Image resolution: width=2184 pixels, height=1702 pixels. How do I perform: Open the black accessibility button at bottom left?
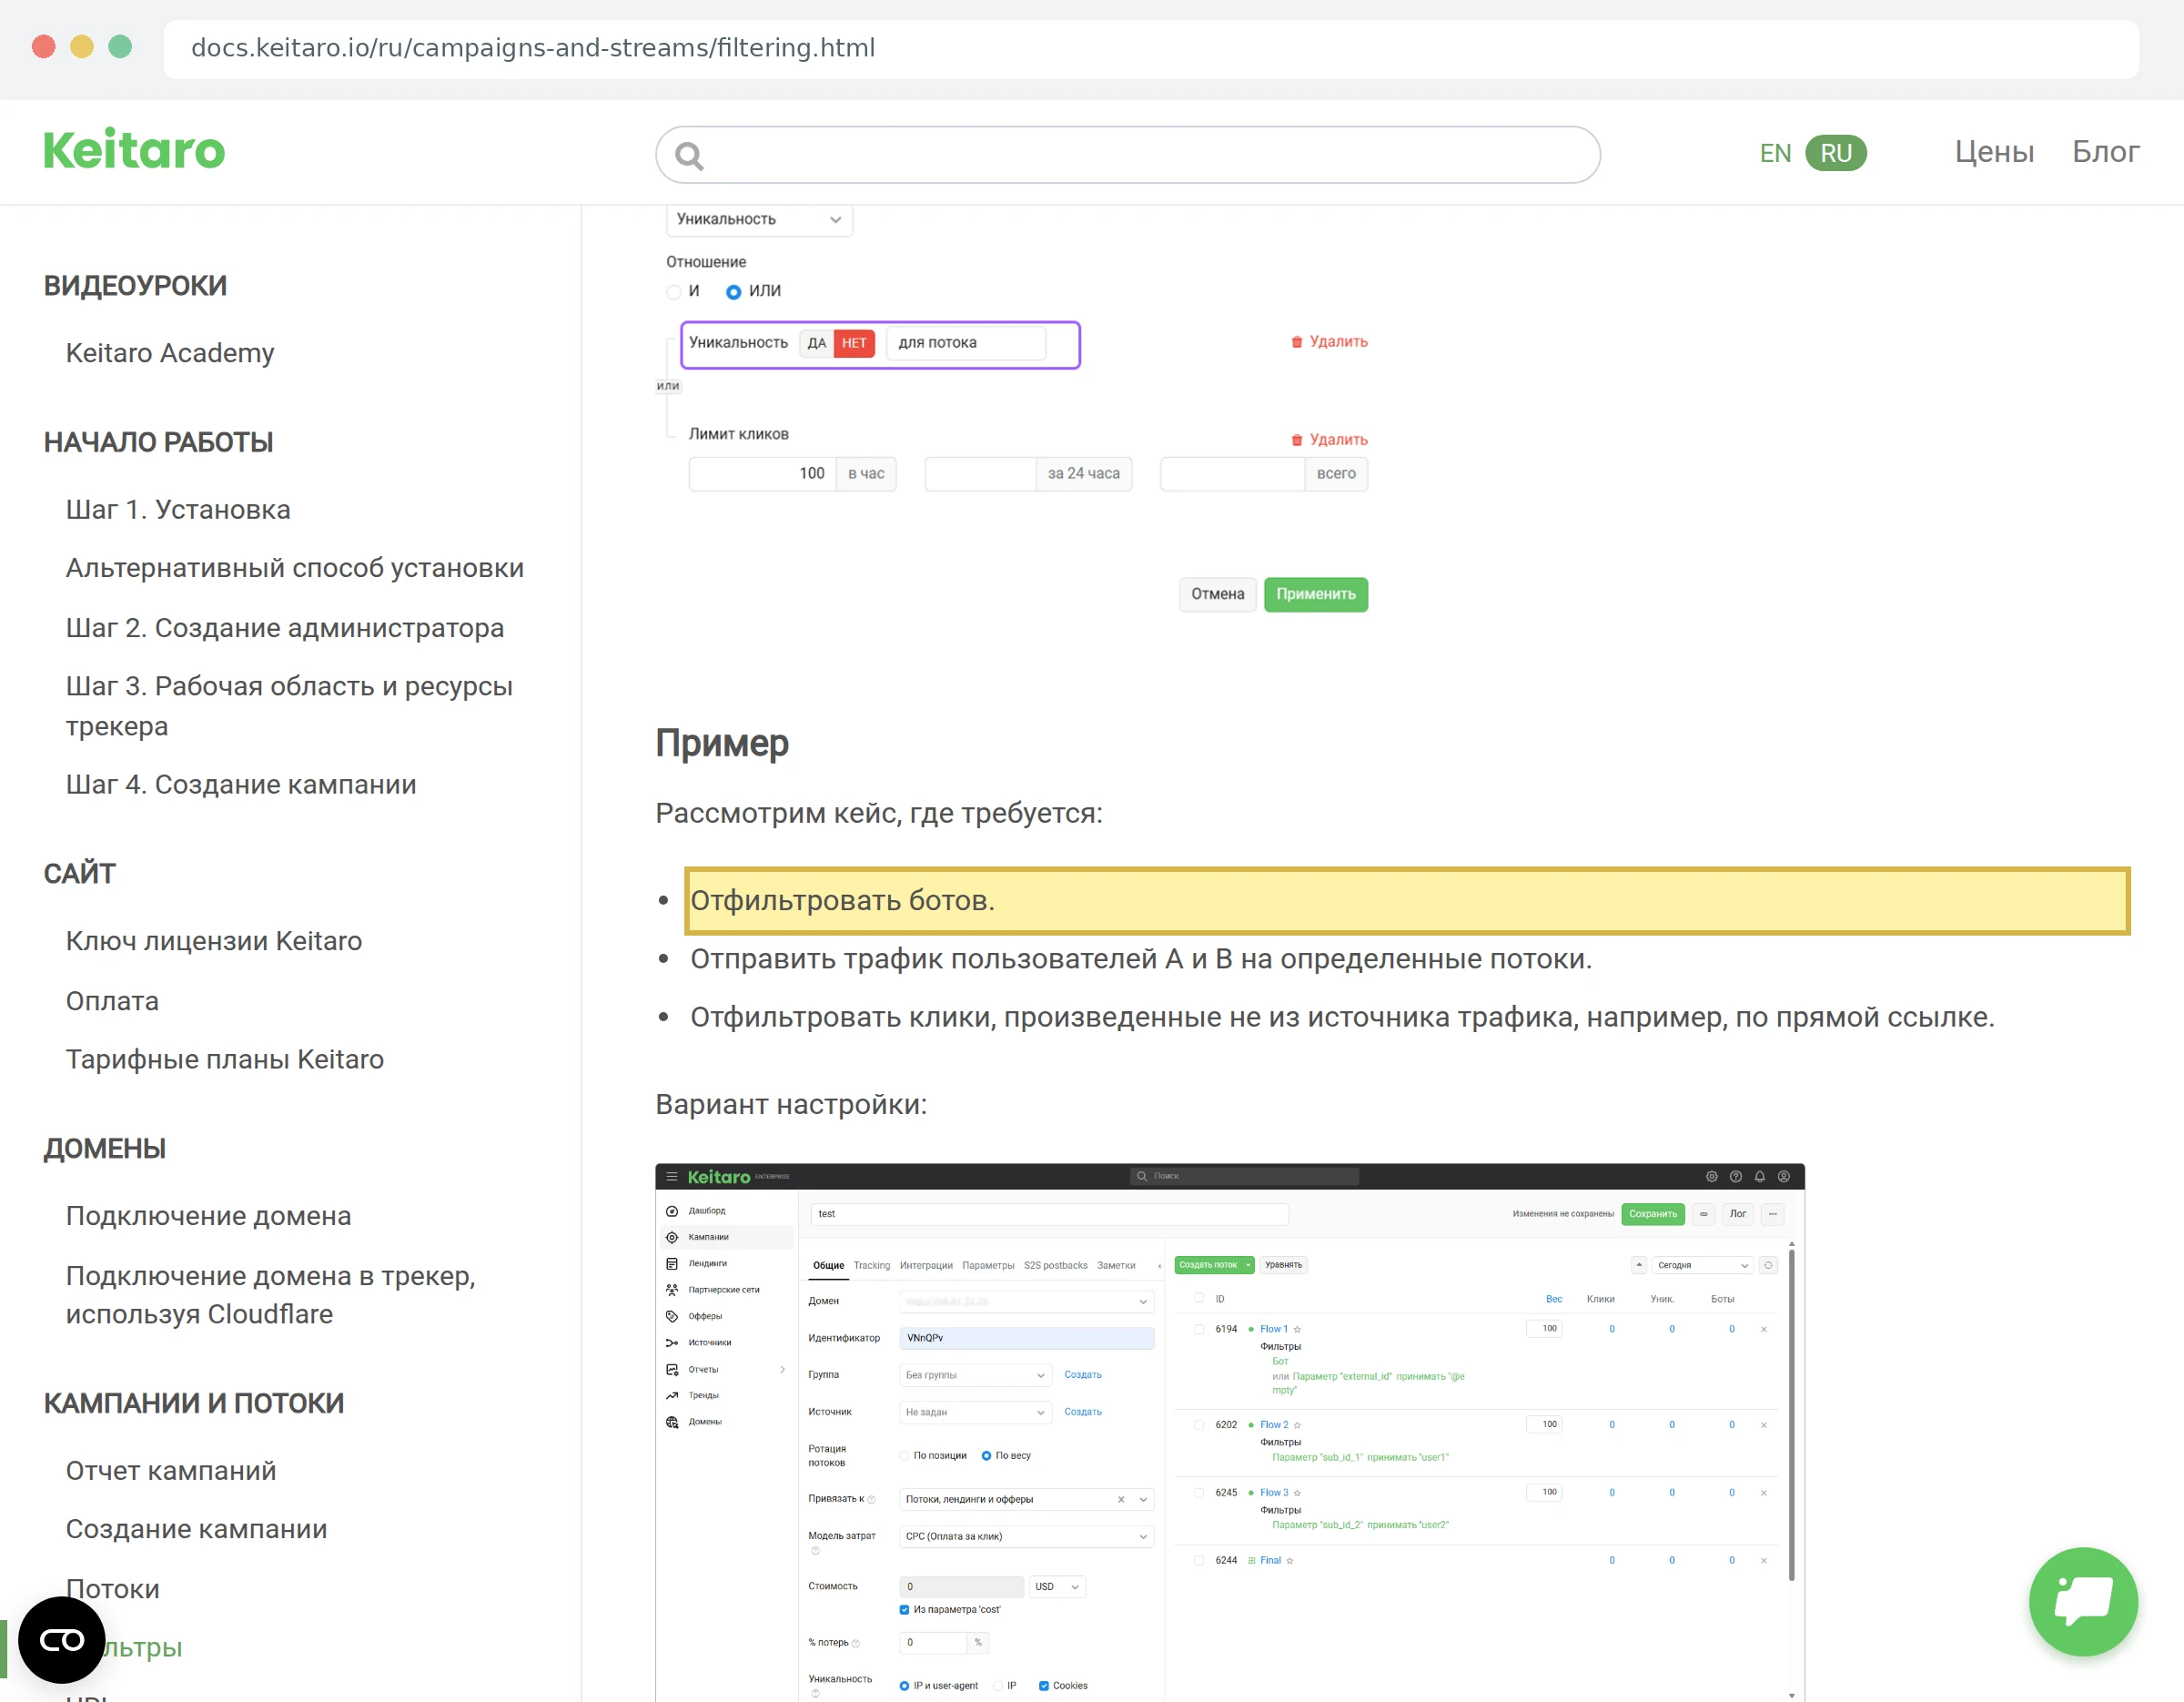(61, 1640)
